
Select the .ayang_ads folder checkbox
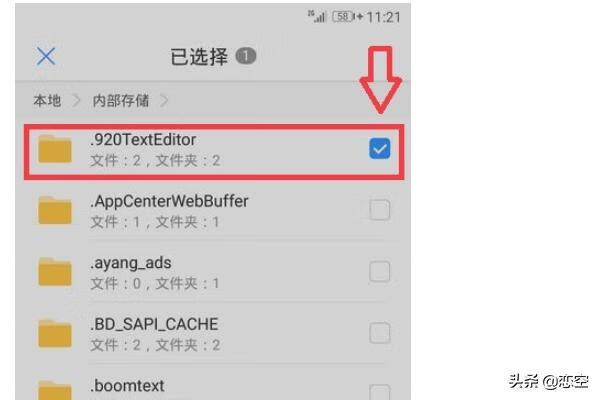380,271
